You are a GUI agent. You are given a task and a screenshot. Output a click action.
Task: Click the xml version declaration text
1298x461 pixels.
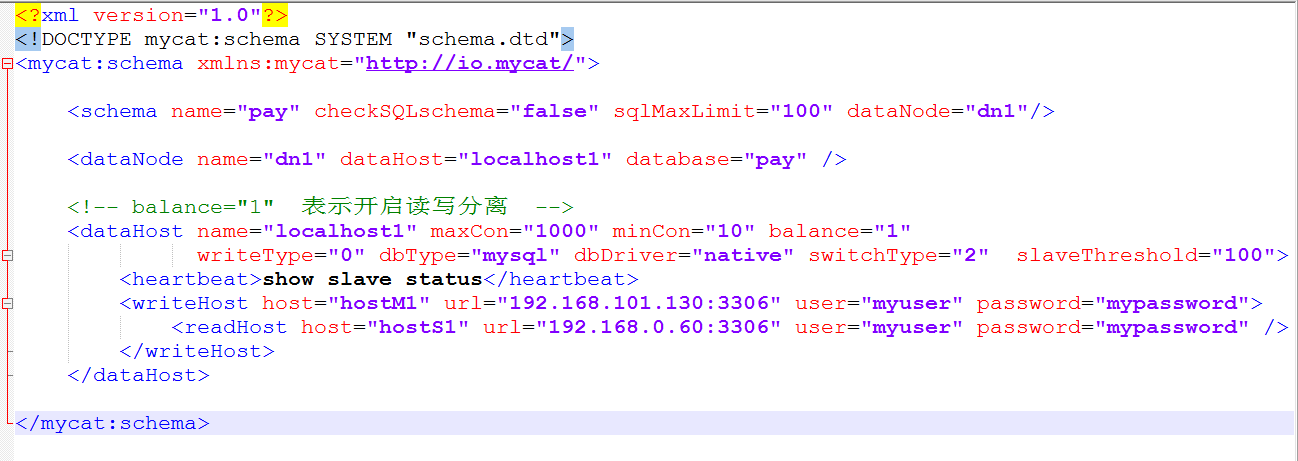[152, 16]
